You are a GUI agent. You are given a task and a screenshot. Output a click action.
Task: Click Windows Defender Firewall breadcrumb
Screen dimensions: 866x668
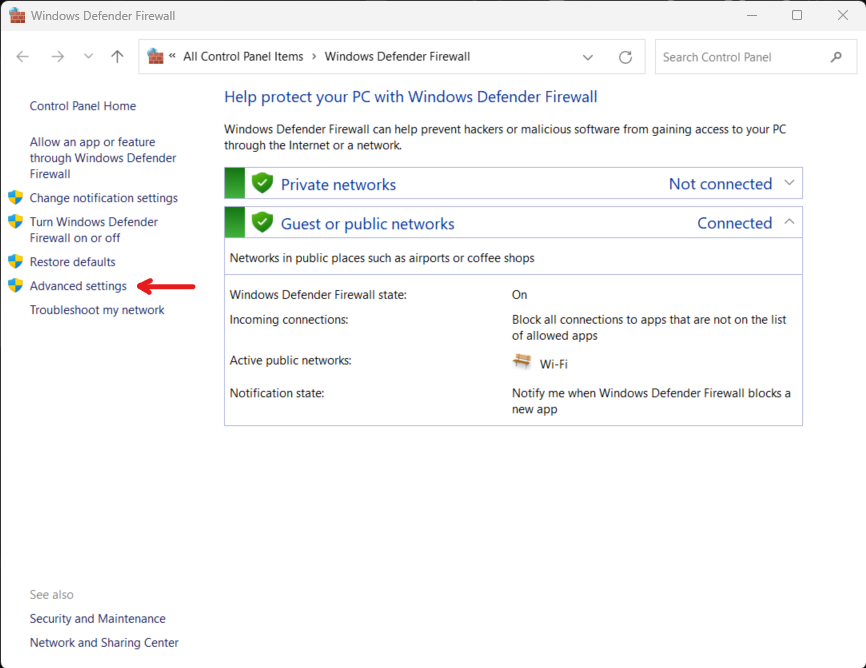397,56
